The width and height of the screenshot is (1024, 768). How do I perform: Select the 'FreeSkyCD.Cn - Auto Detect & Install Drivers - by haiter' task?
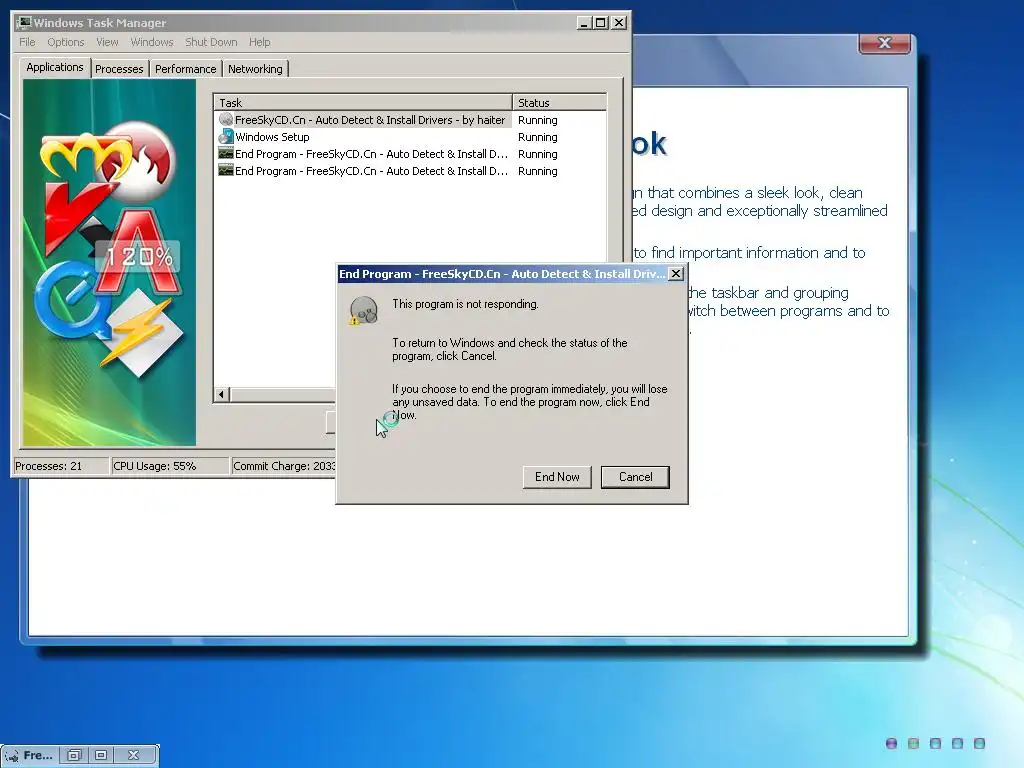point(362,120)
